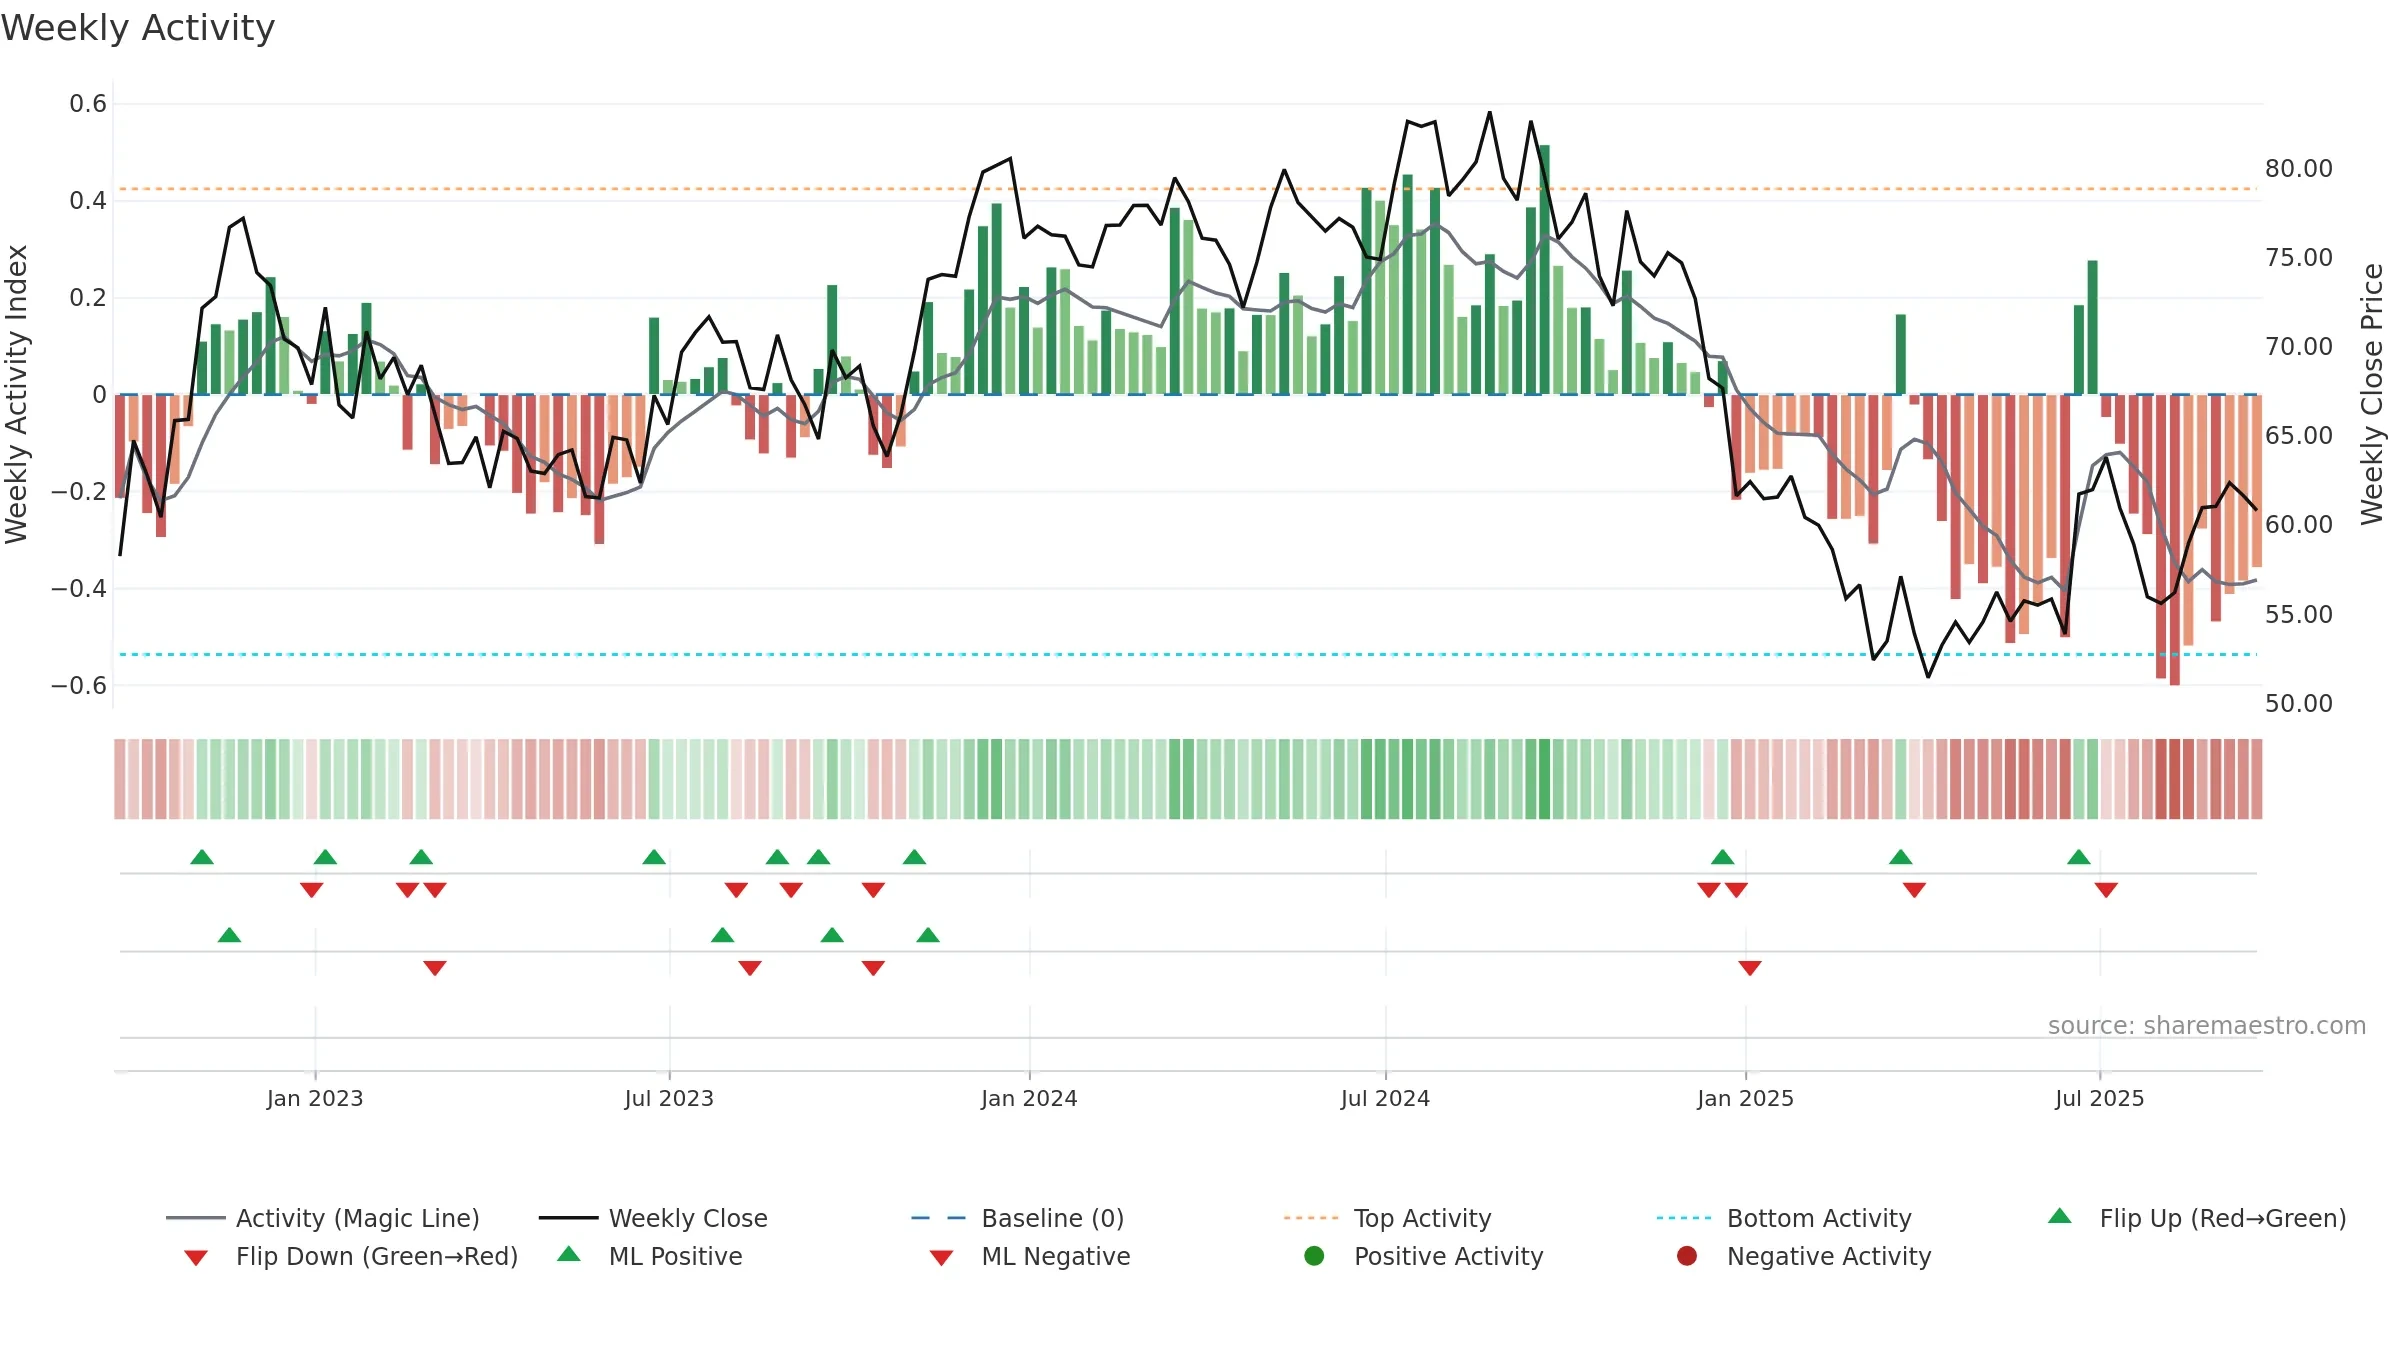The height and width of the screenshot is (1350, 2400).
Task: Click the 'Weekly Activity' chart title
Action: click(138, 28)
